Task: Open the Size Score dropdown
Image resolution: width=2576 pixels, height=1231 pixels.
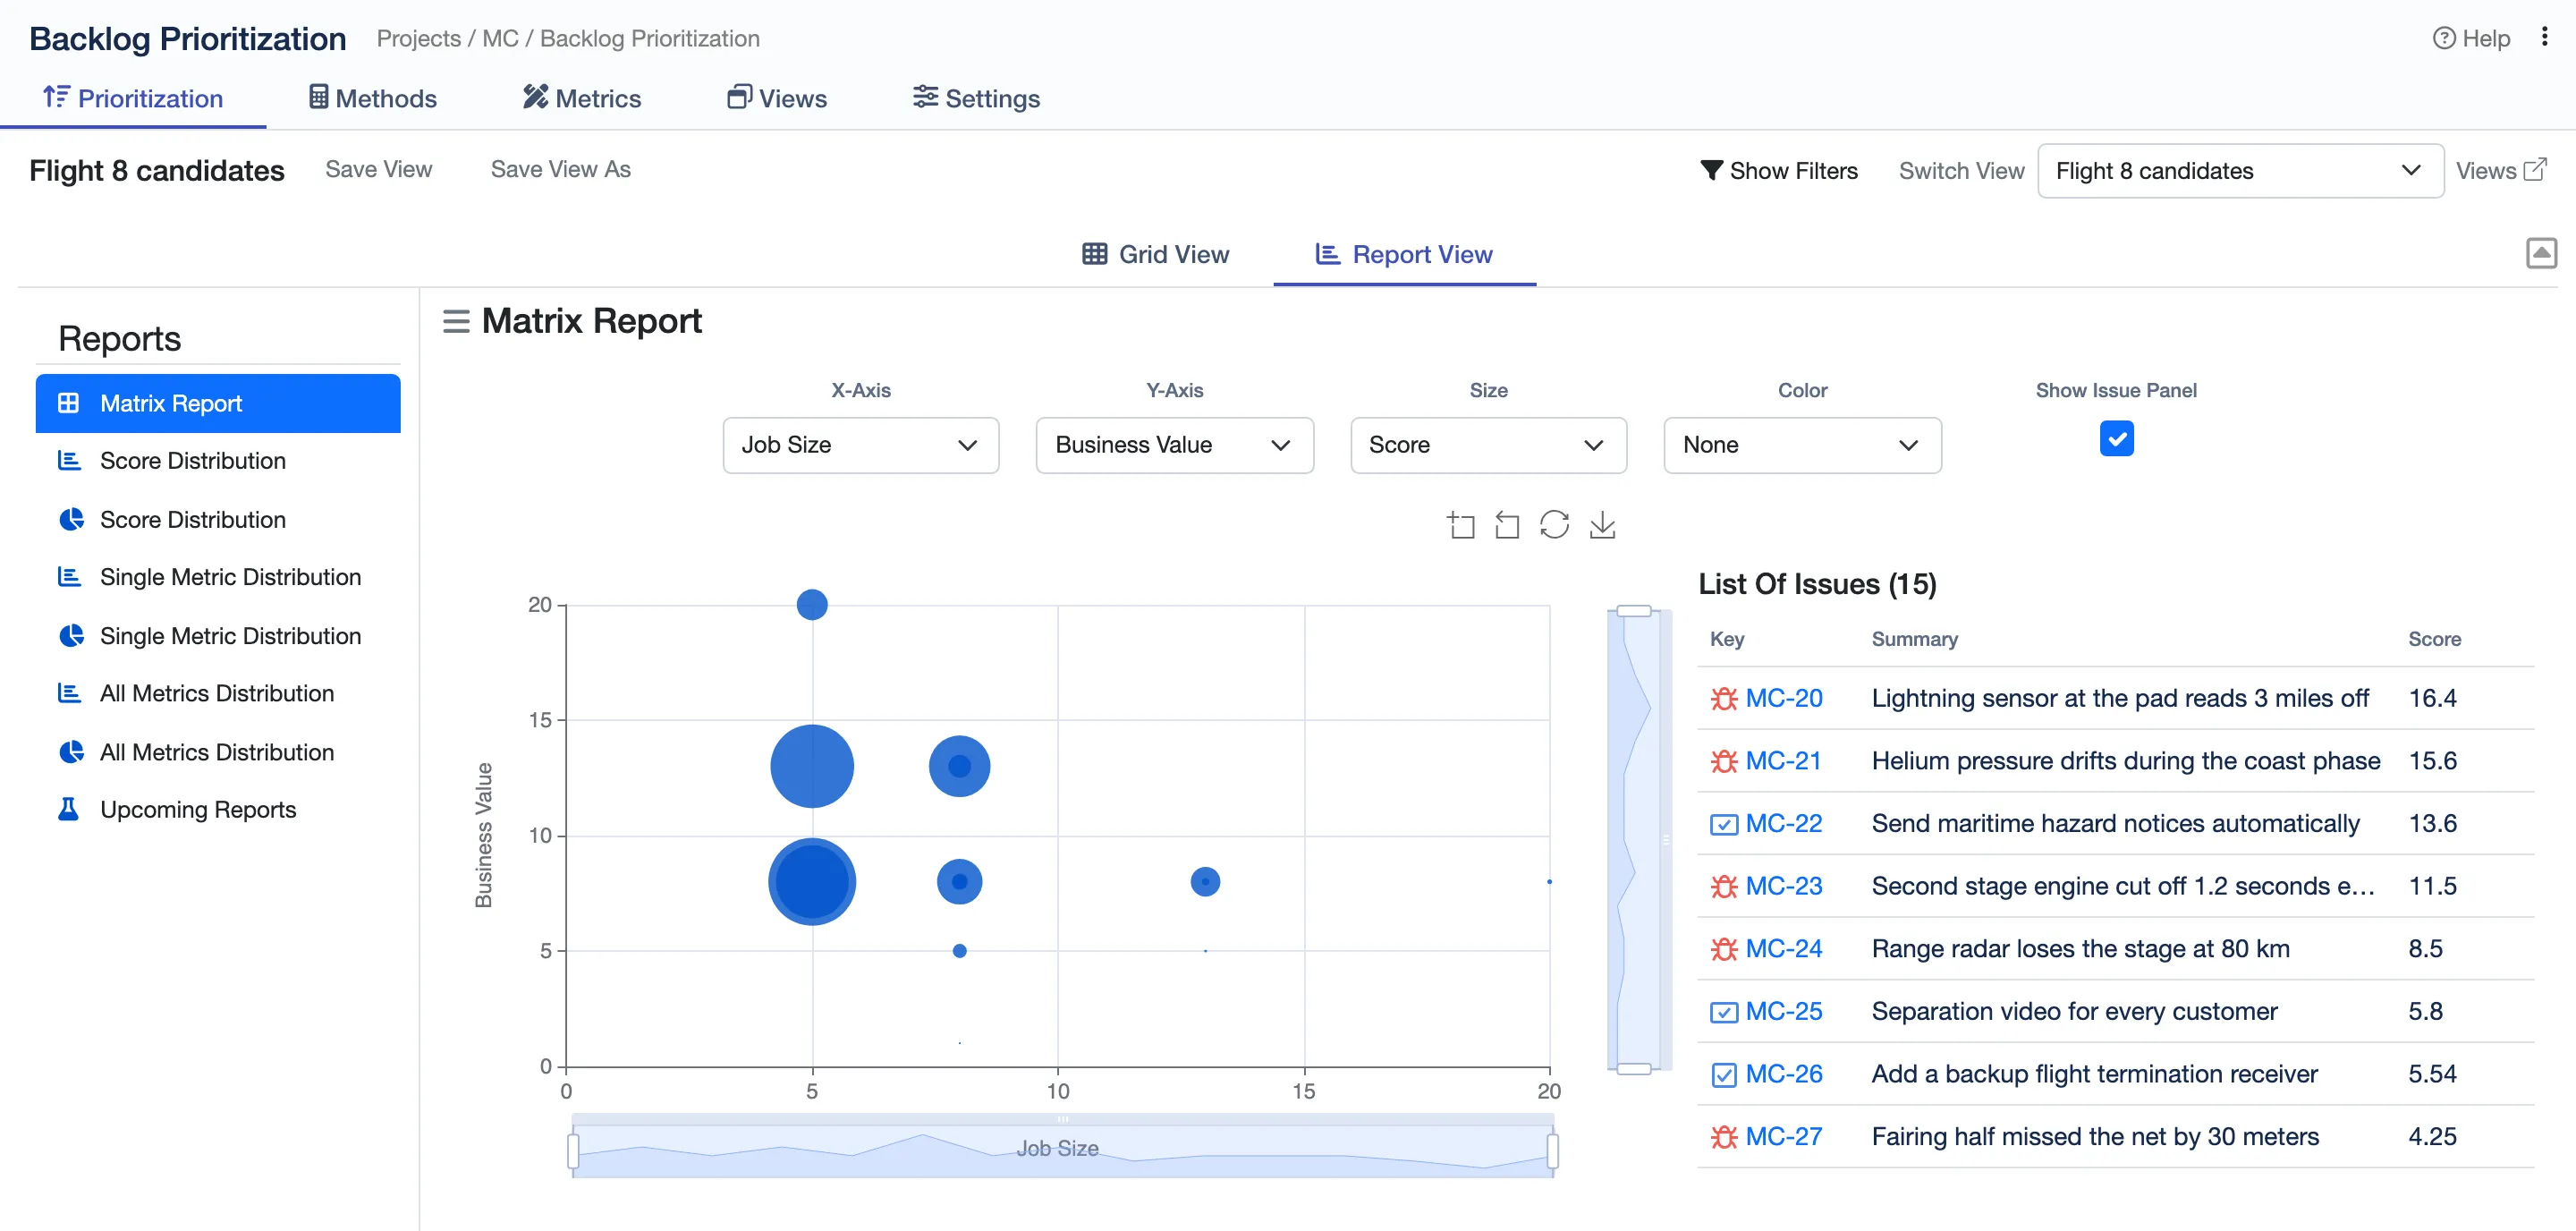Action: (x=1488, y=445)
